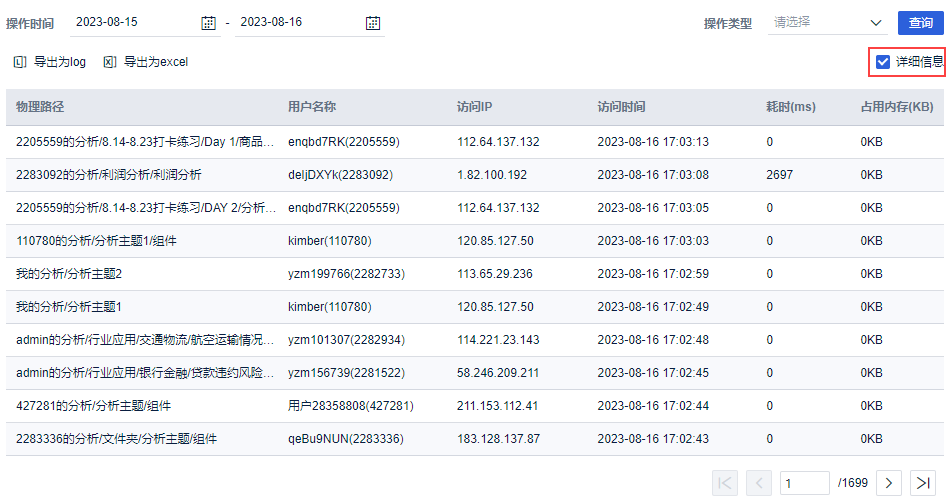Click the page number input box
This screenshot has height=502, width=950.
coord(804,483)
